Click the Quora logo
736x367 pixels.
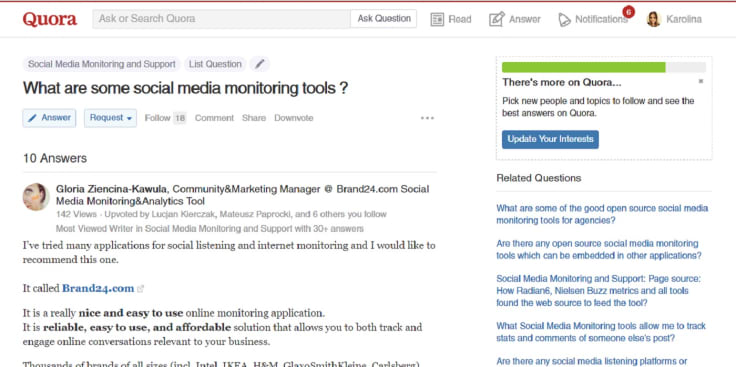click(50, 19)
